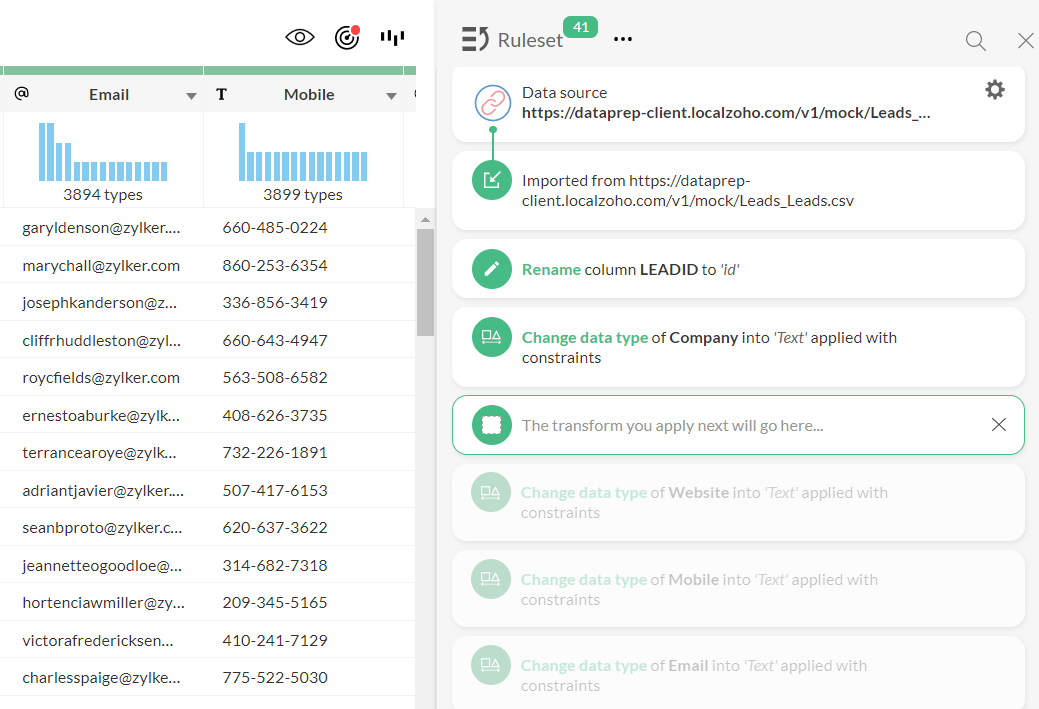1039x709 pixels.
Task: Open data source settings gear
Action: [995, 89]
